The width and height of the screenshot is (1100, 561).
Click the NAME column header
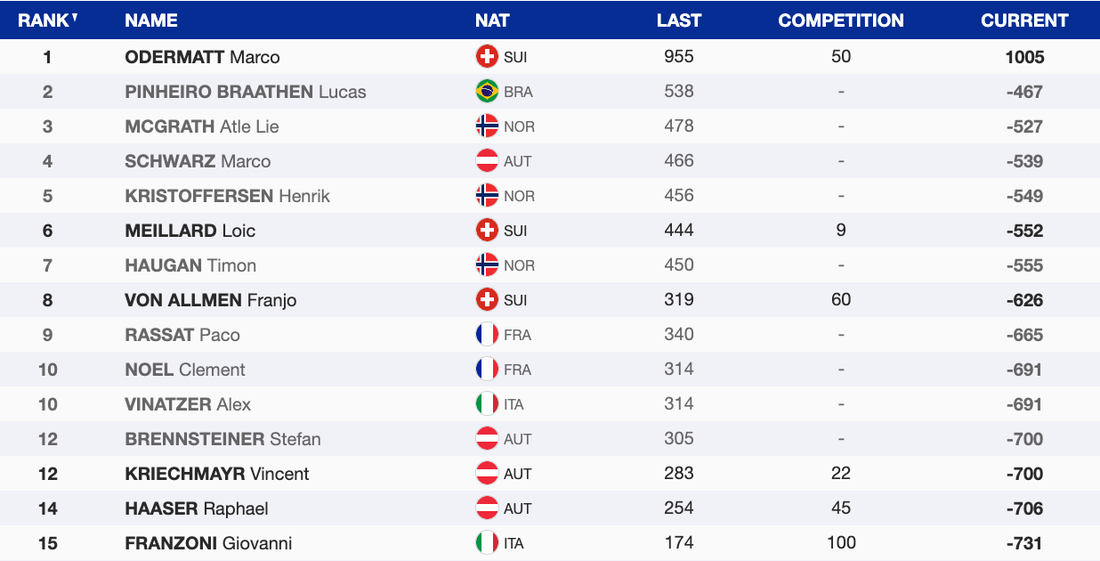[151, 20]
